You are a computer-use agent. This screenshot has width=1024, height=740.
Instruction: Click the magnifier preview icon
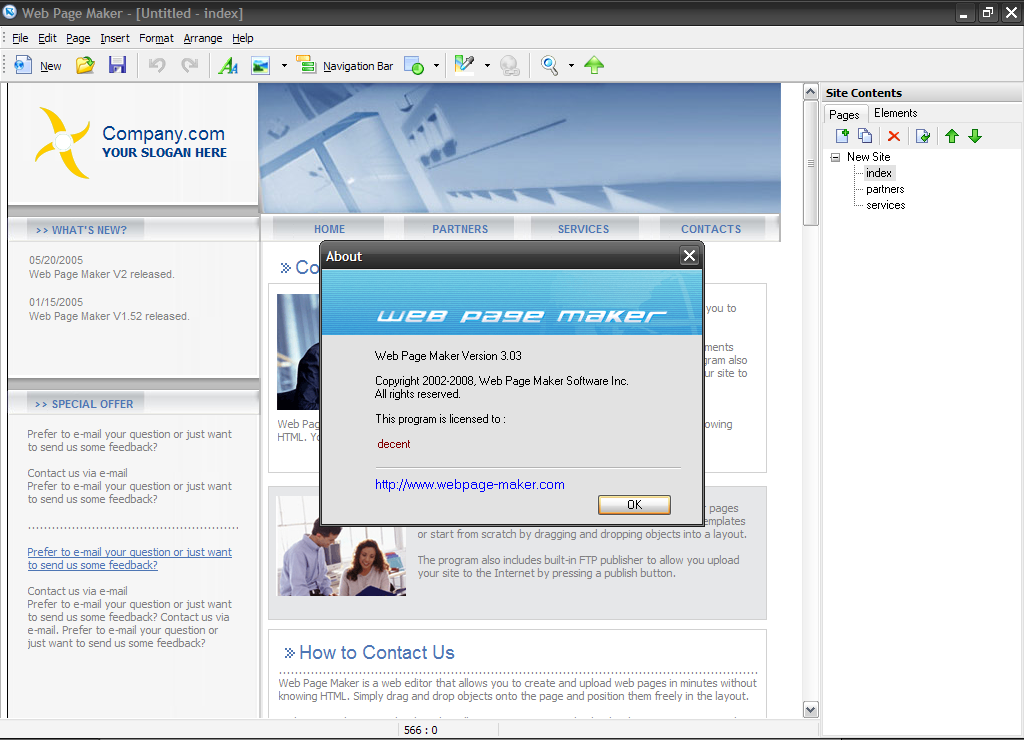point(550,65)
